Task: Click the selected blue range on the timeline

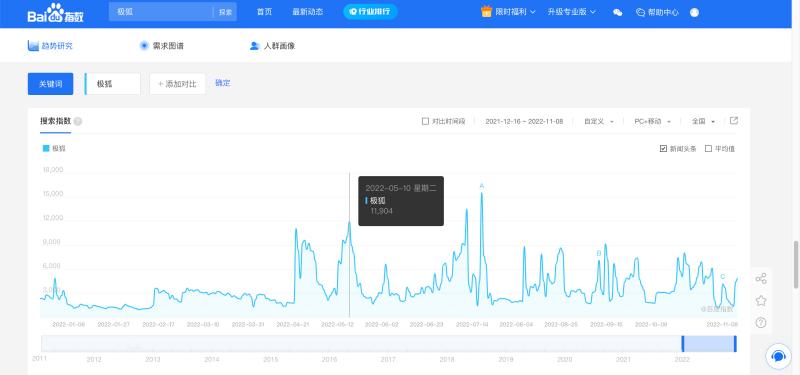Action: 709,343
